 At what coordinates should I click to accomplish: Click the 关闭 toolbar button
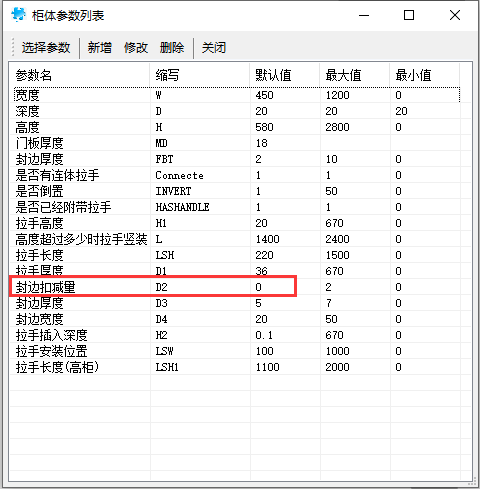click(214, 48)
